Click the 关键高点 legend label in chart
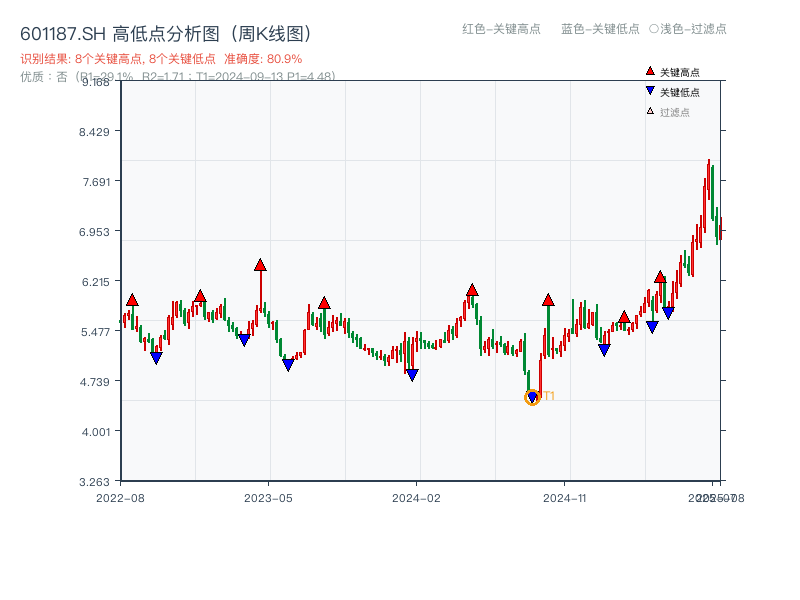 [x=680, y=72]
